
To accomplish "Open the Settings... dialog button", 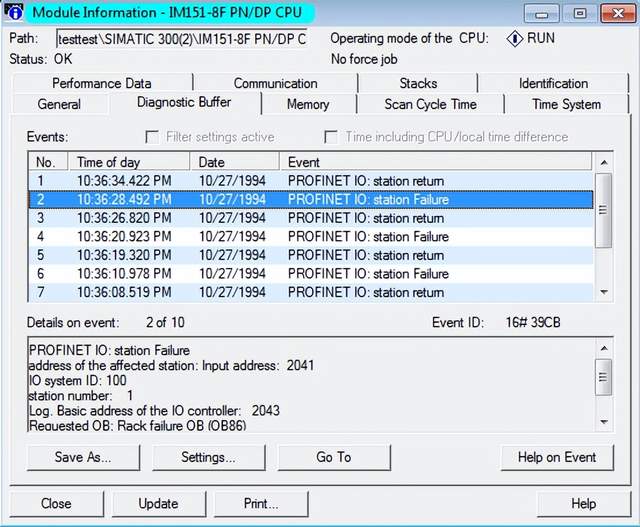I will click(x=208, y=457).
